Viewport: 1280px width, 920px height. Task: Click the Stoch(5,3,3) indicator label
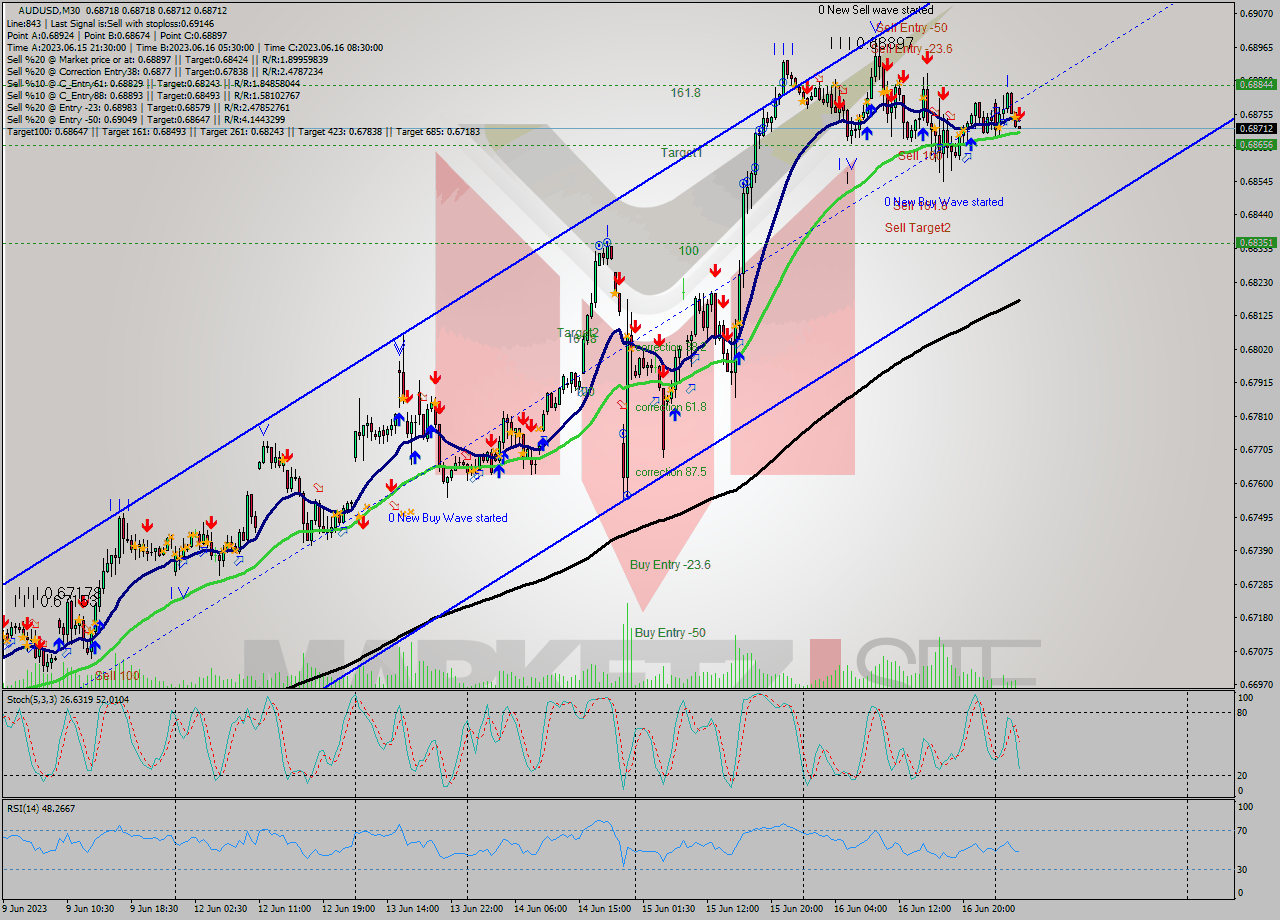click(x=68, y=699)
